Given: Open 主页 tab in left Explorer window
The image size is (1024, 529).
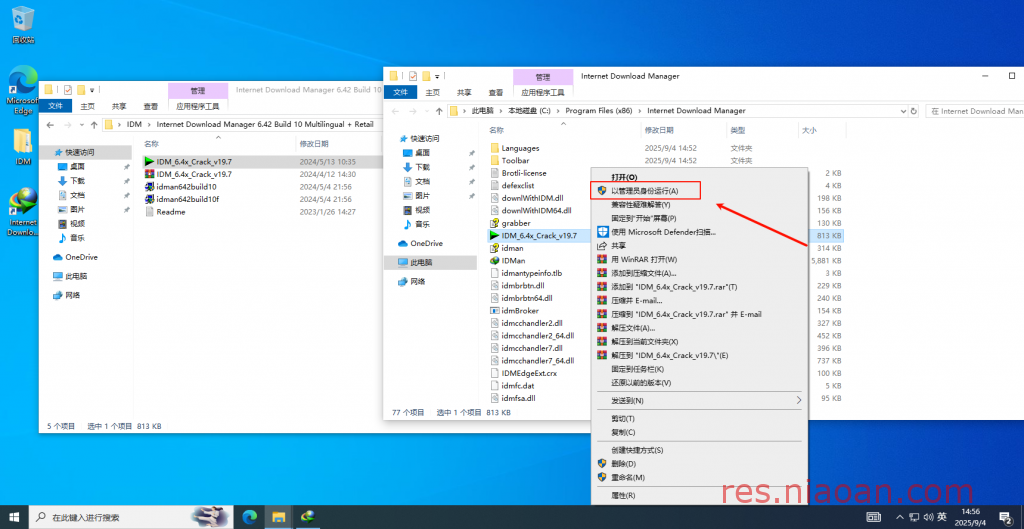Looking at the screenshot, I should (x=88, y=106).
